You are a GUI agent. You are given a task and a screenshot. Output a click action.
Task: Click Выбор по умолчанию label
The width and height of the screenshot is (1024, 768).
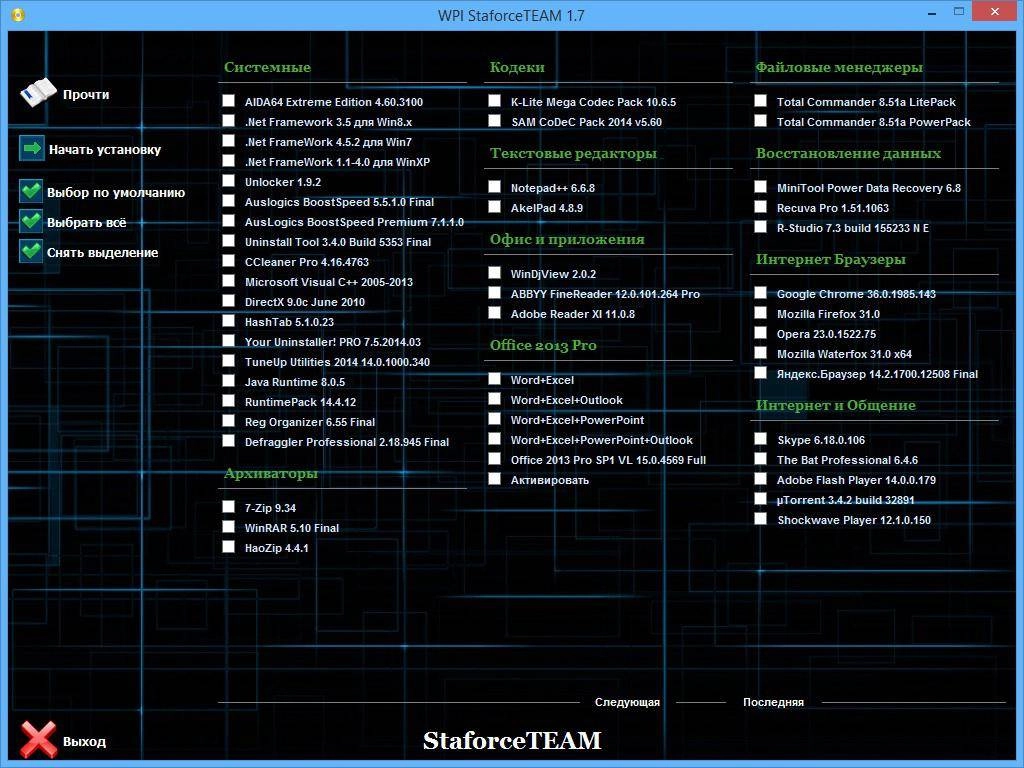click(116, 193)
